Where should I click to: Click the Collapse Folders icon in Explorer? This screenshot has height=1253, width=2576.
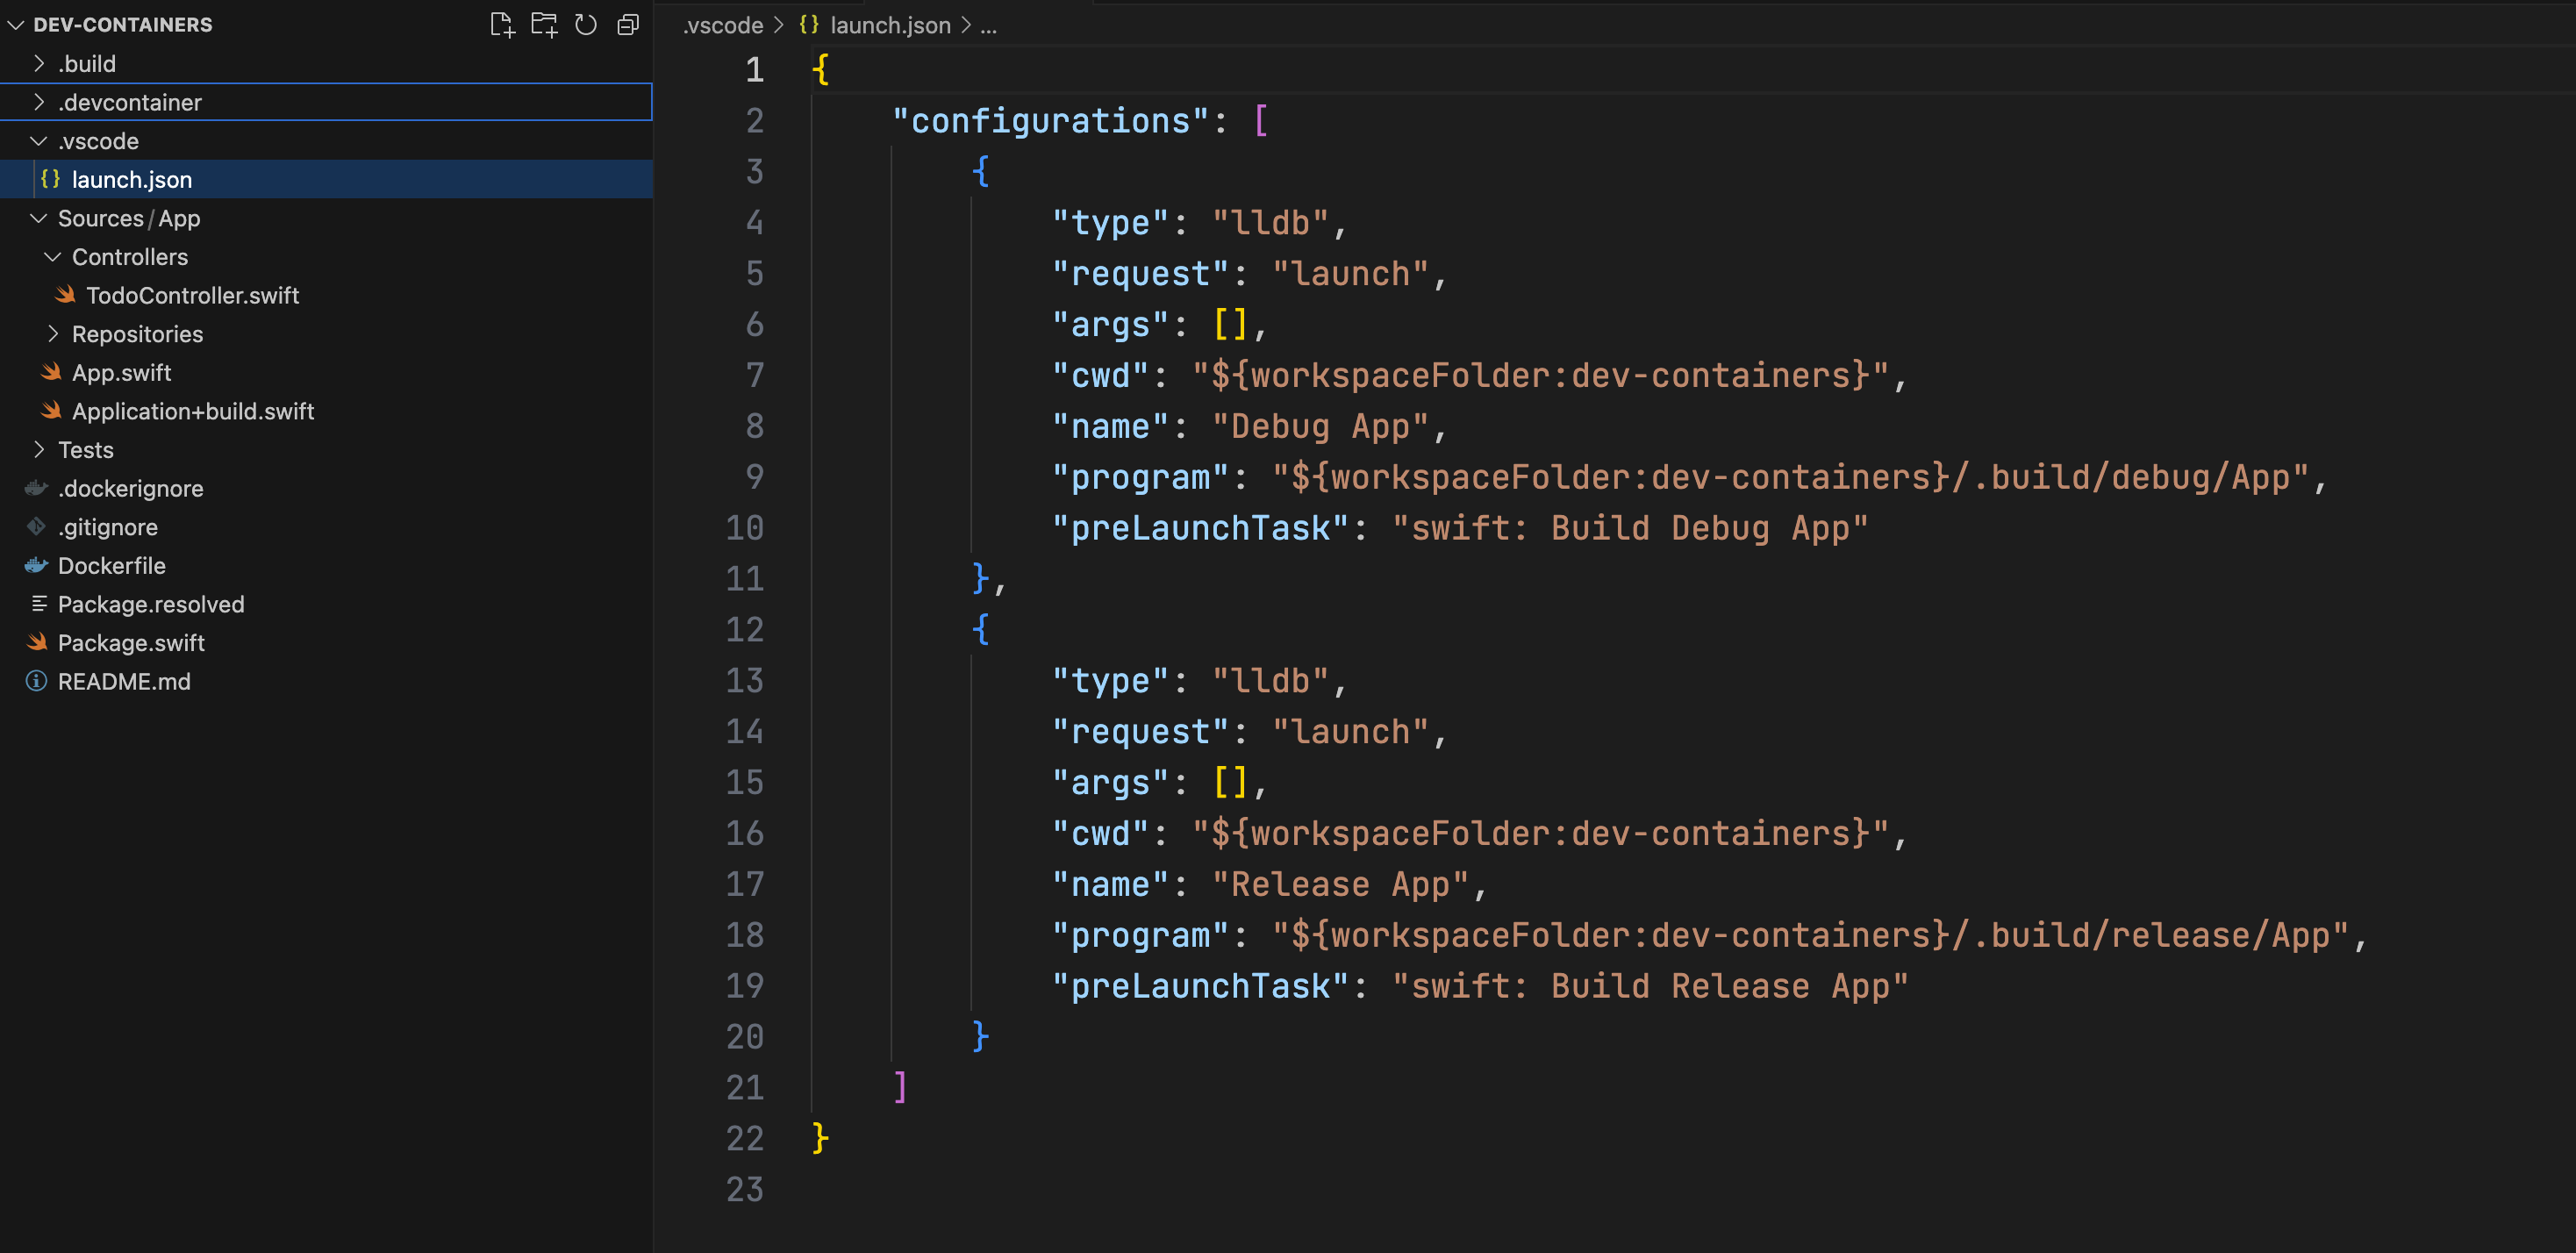628,25
